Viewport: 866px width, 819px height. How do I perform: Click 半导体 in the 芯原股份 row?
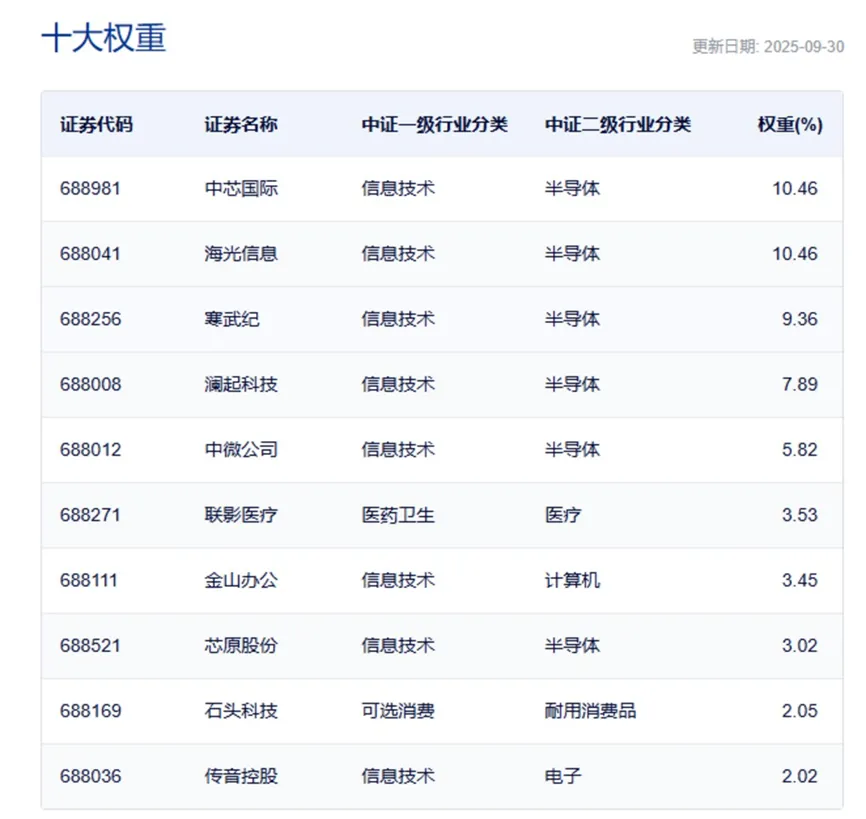click(572, 645)
